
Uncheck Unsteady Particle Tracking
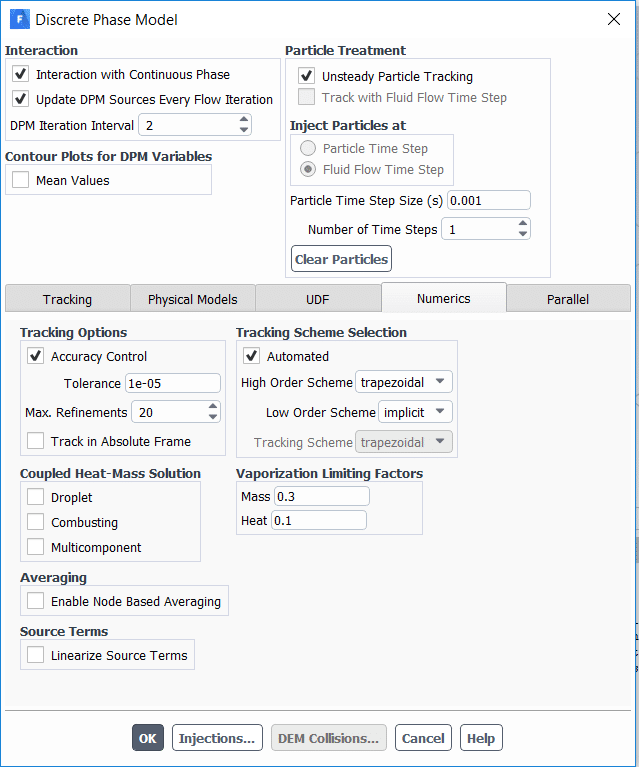point(307,76)
